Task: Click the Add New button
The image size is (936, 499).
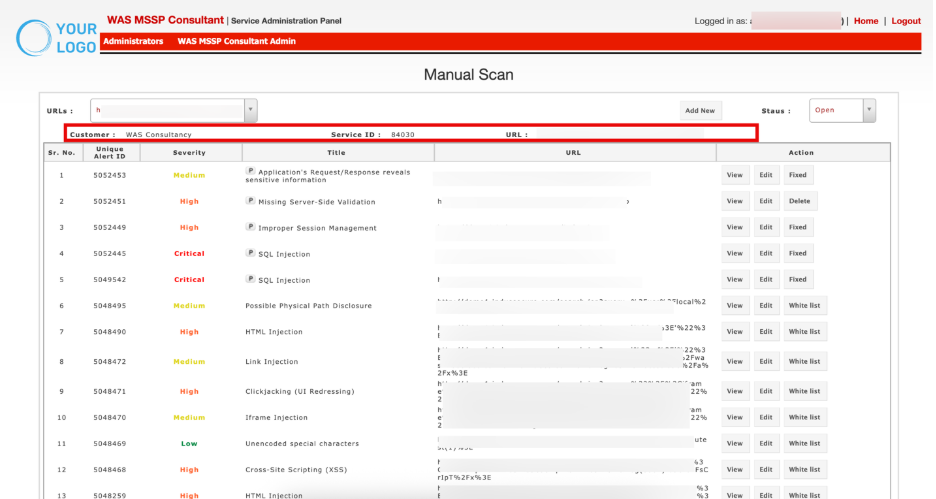Action: (x=700, y=110)
